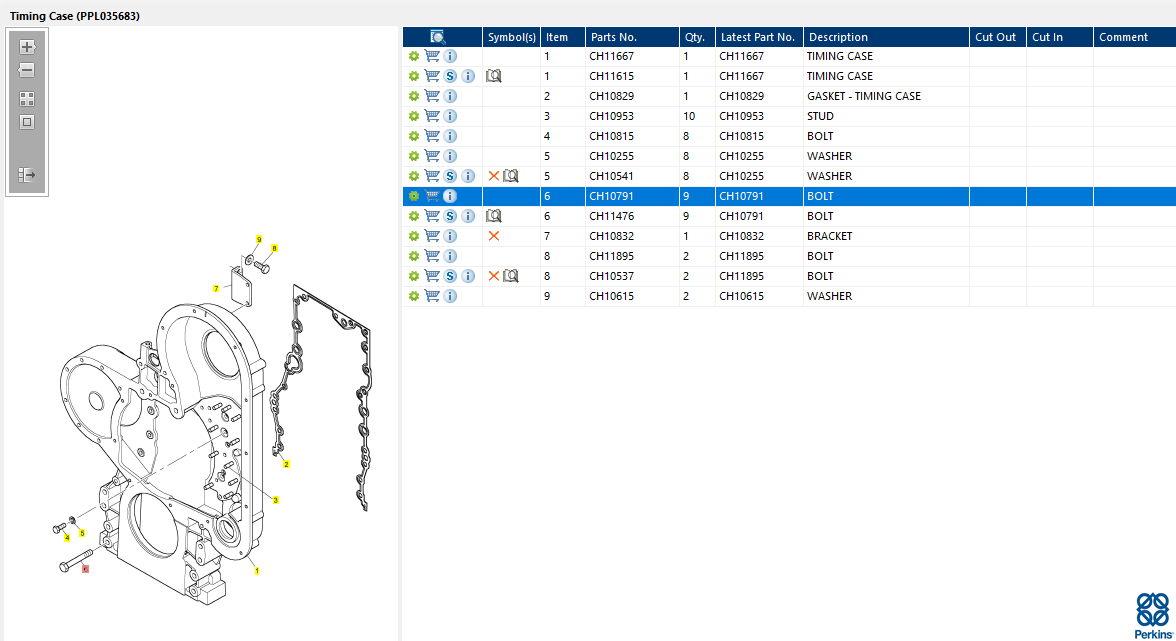Screen dimensions: 1176x641
Task: Zoom in on the diagram with the plus tool
Action: click(27, 46)
